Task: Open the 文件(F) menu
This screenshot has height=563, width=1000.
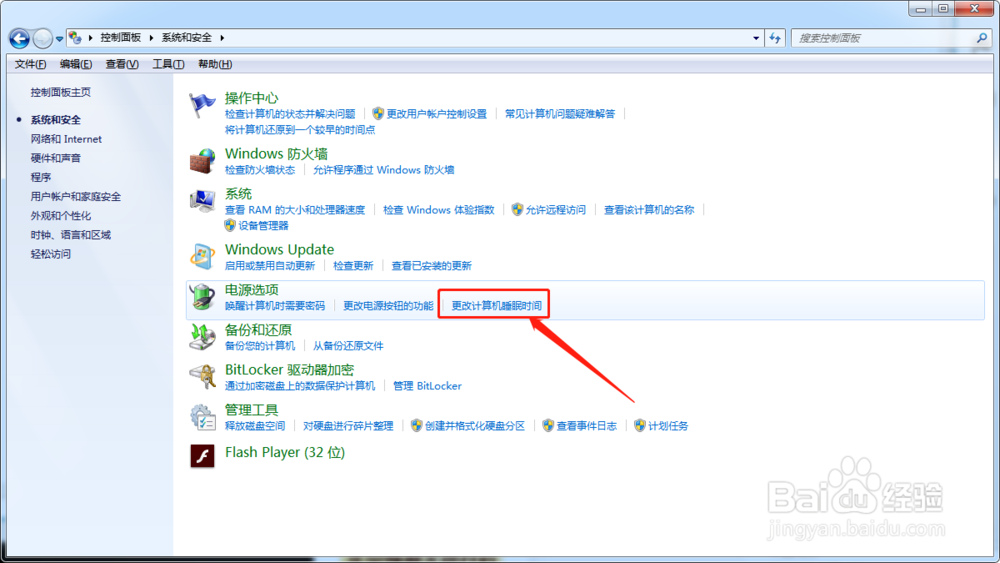Action: [x=30, y=64]
